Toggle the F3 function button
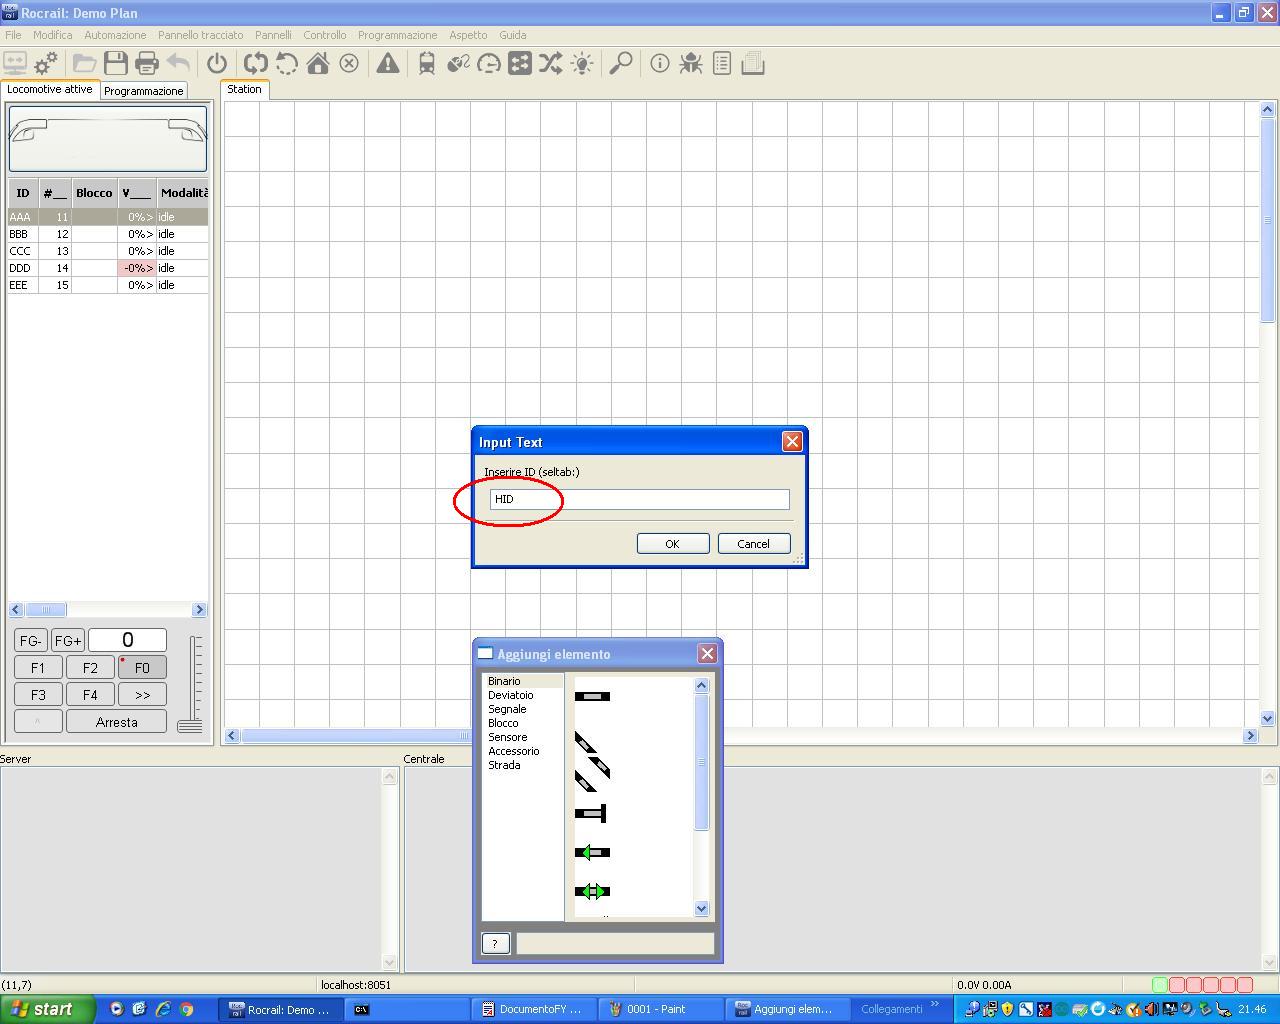This screenshot has width=1280, height=1024. click(38, 694)
